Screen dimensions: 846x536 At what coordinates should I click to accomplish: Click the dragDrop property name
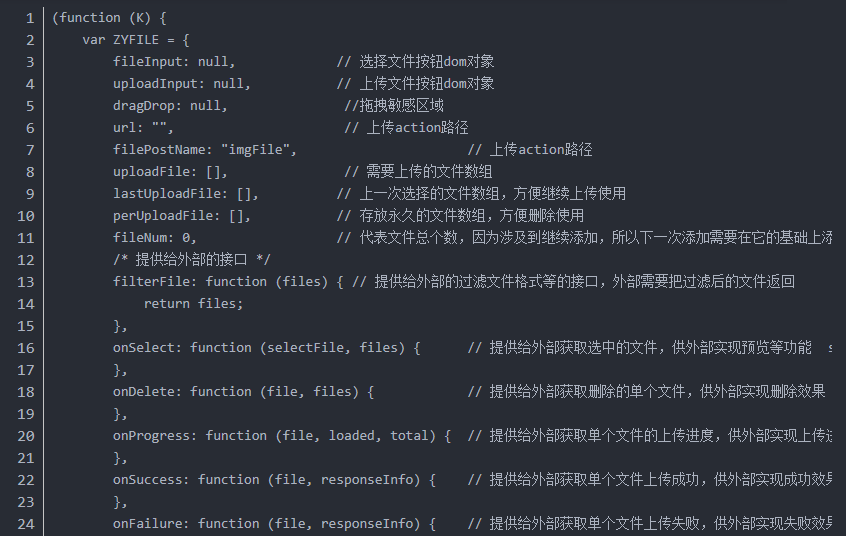click(147, 106)
